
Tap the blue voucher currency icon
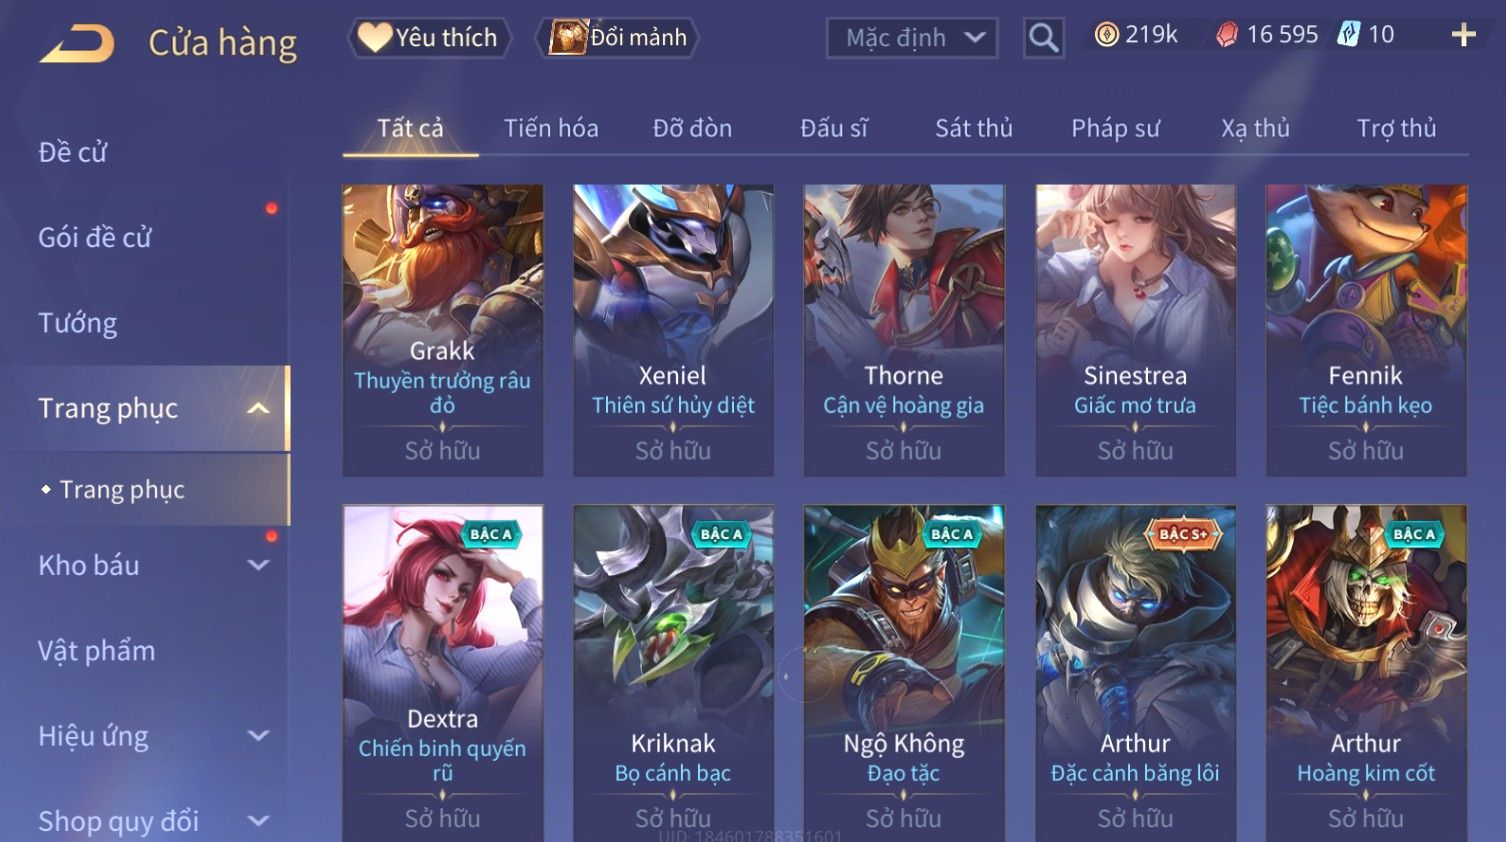1349,35
